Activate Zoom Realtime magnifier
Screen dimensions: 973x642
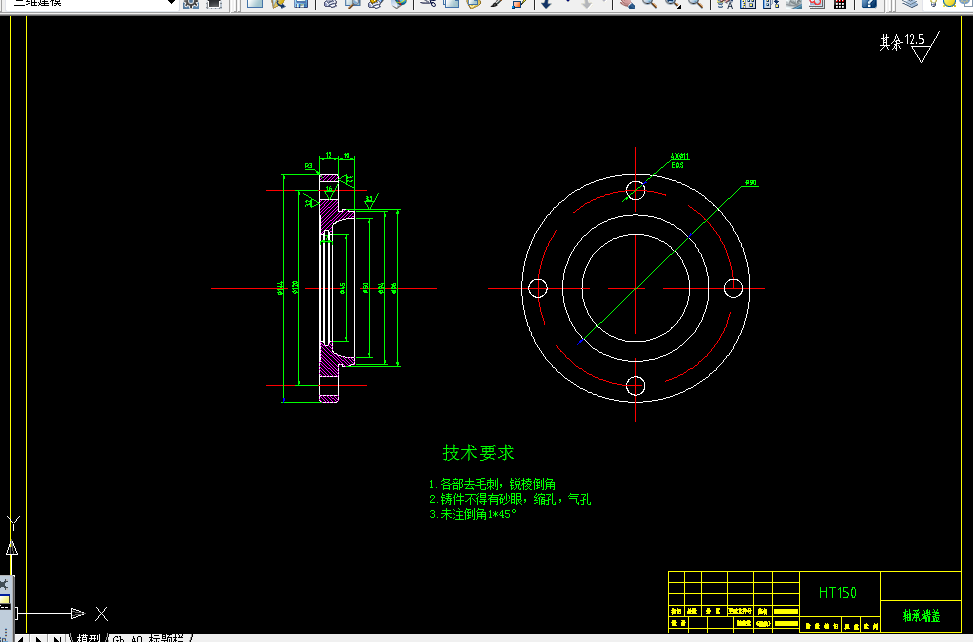(649, 3)
